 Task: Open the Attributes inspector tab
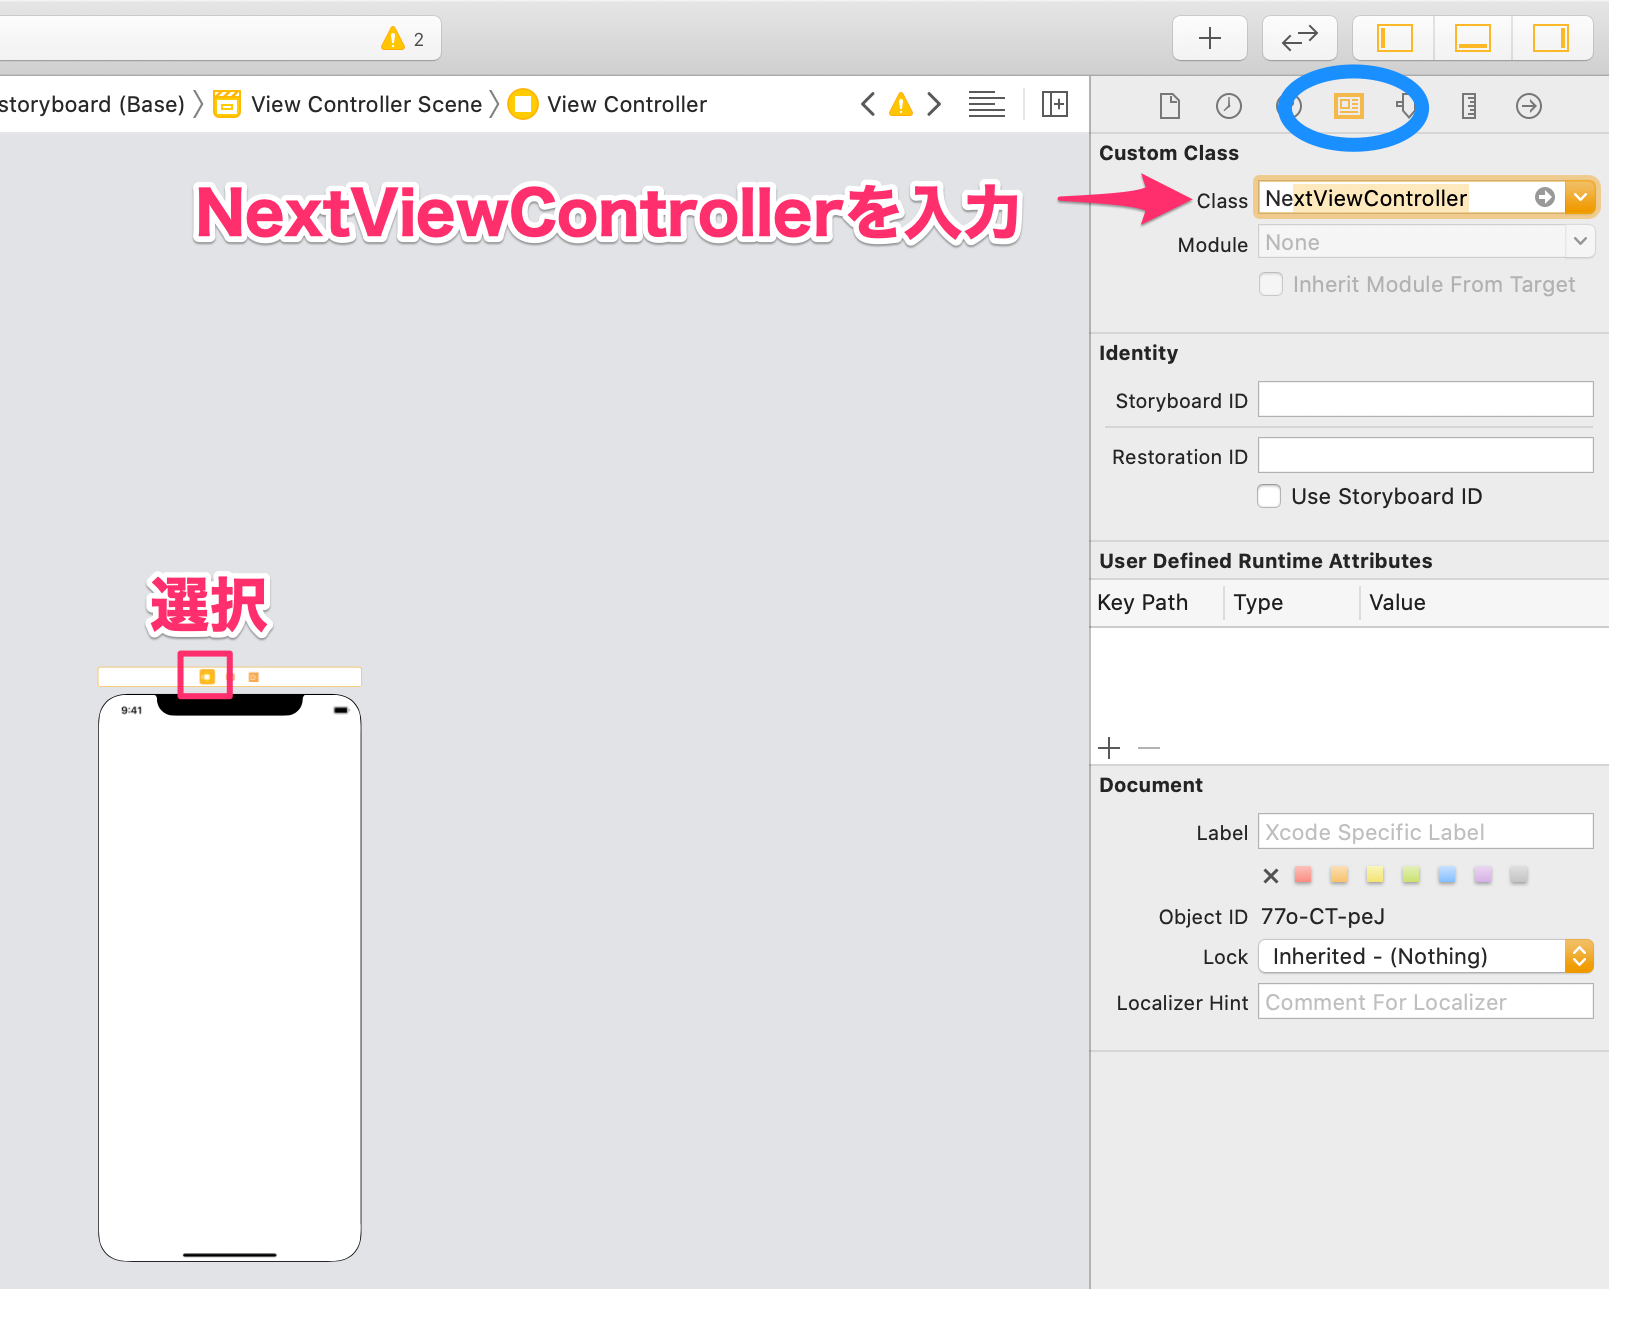(1407, 105)
